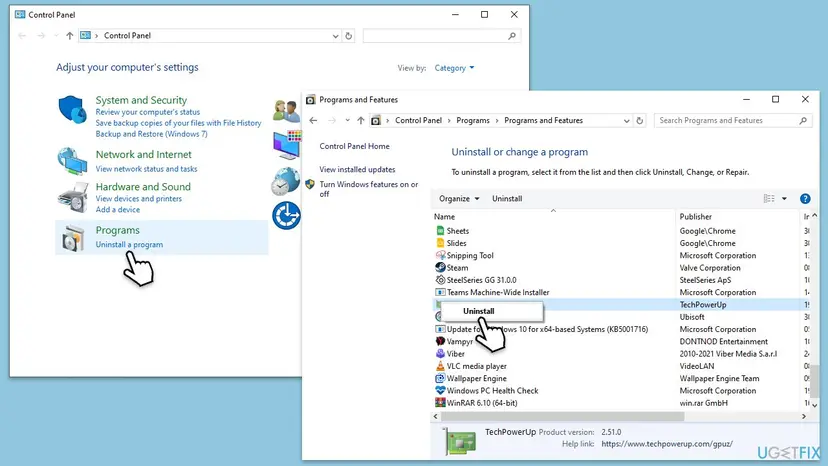Open address bar dropdown in Control Panel
The width and height of the screenshot is (828, 466).
[335, 36]
